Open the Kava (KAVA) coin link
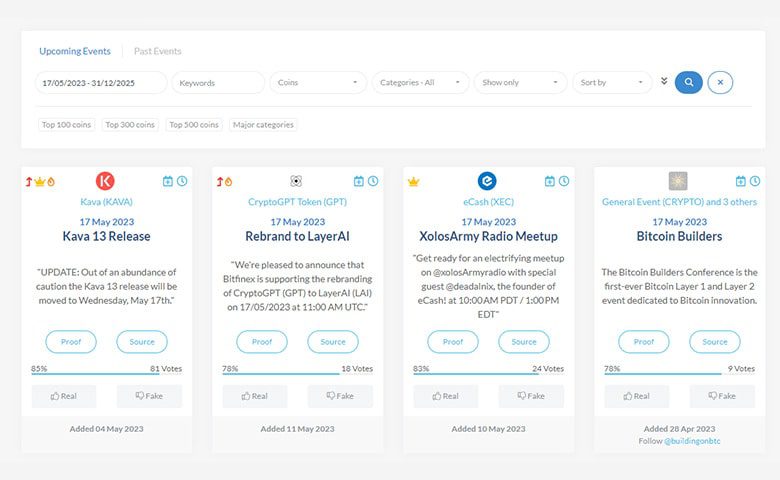Viewport: 780px width, 480px height. [x=106, y=202]
